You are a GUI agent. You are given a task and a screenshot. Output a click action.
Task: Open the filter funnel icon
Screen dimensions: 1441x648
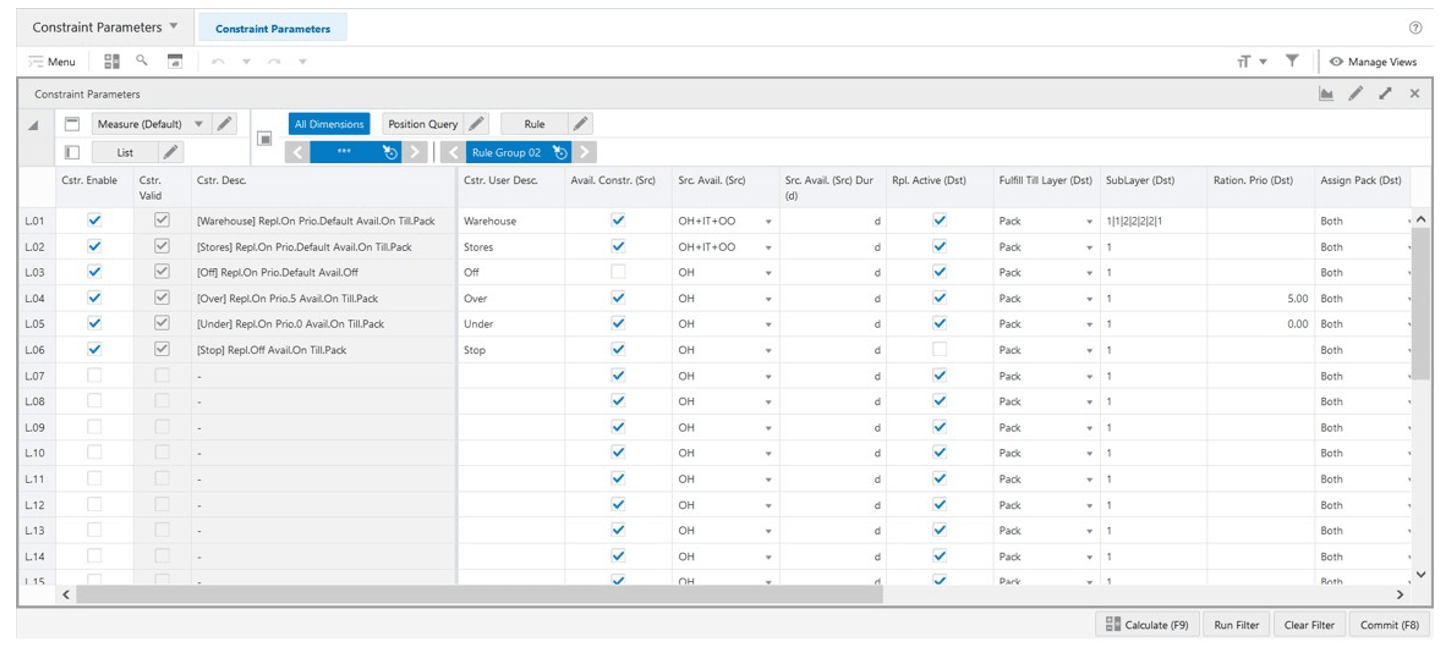[1292, 61]
